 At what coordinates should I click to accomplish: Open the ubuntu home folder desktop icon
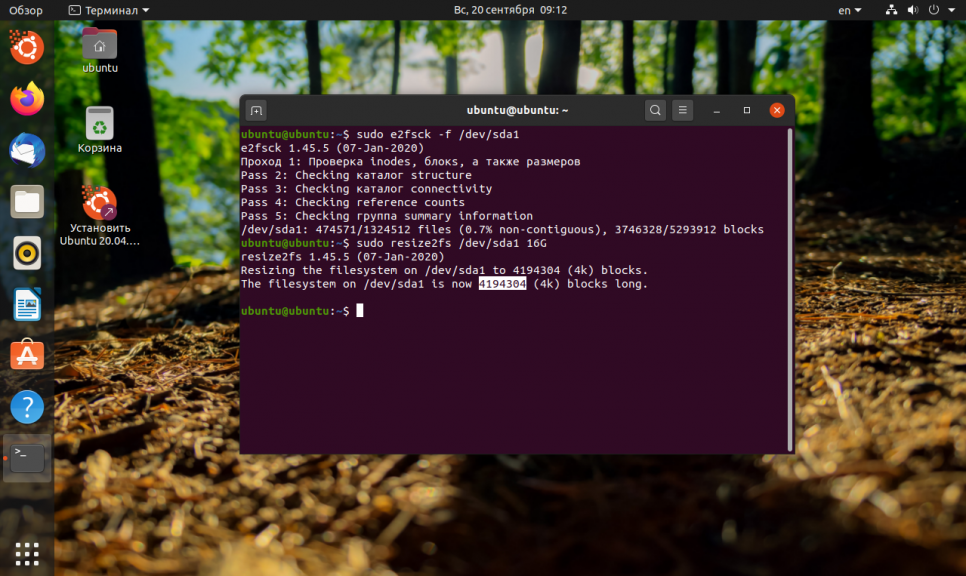(x=99, y=51)
